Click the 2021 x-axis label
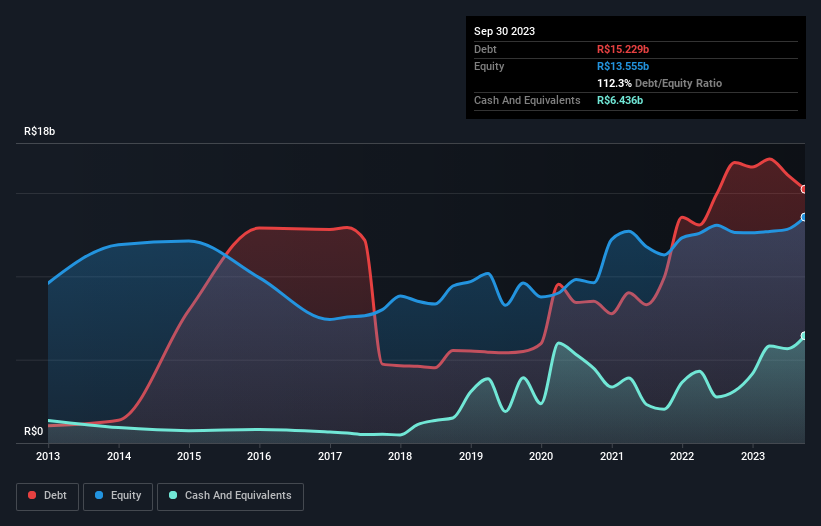Image resolution: width=821 pixels, height=526 pixels. [612, 456]
